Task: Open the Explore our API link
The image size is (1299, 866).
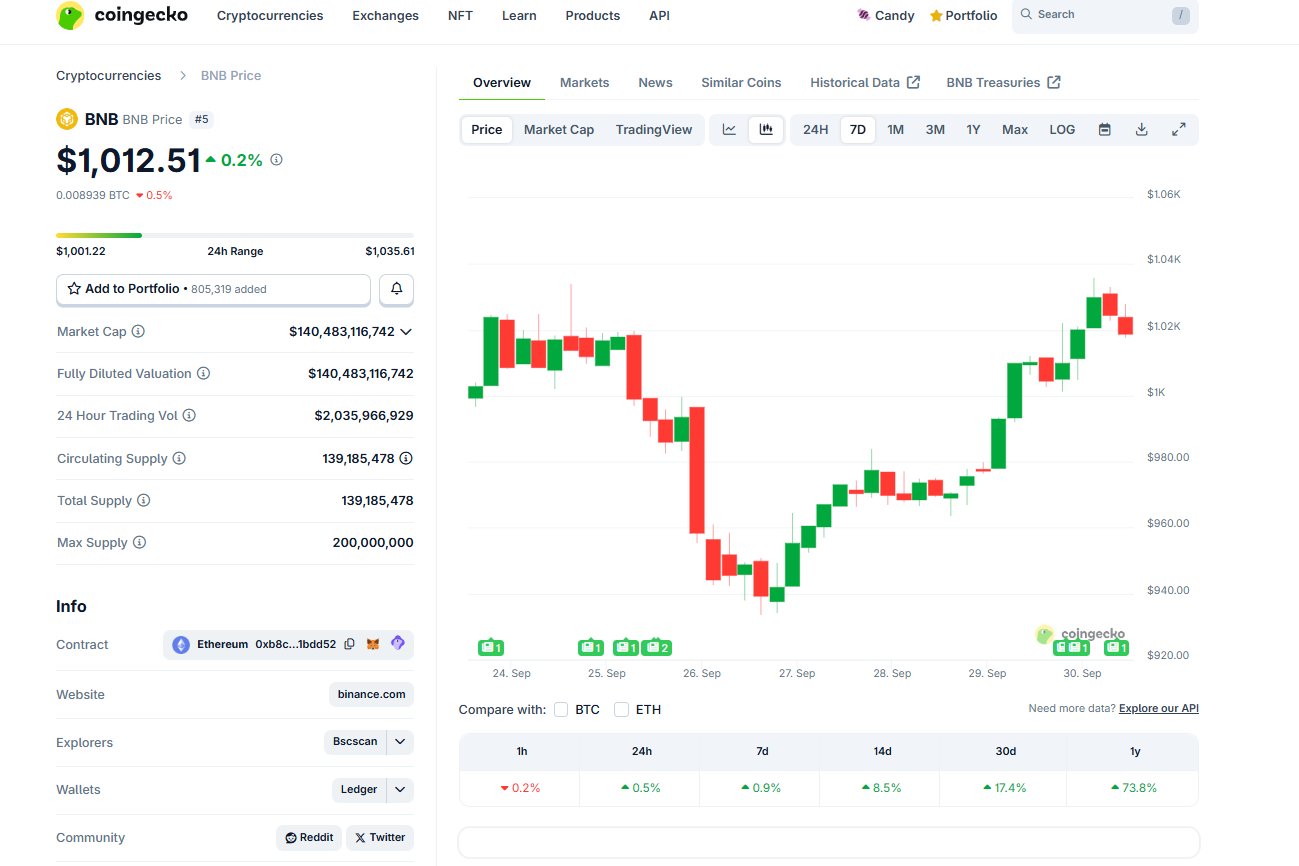Action: point(1158,709)
